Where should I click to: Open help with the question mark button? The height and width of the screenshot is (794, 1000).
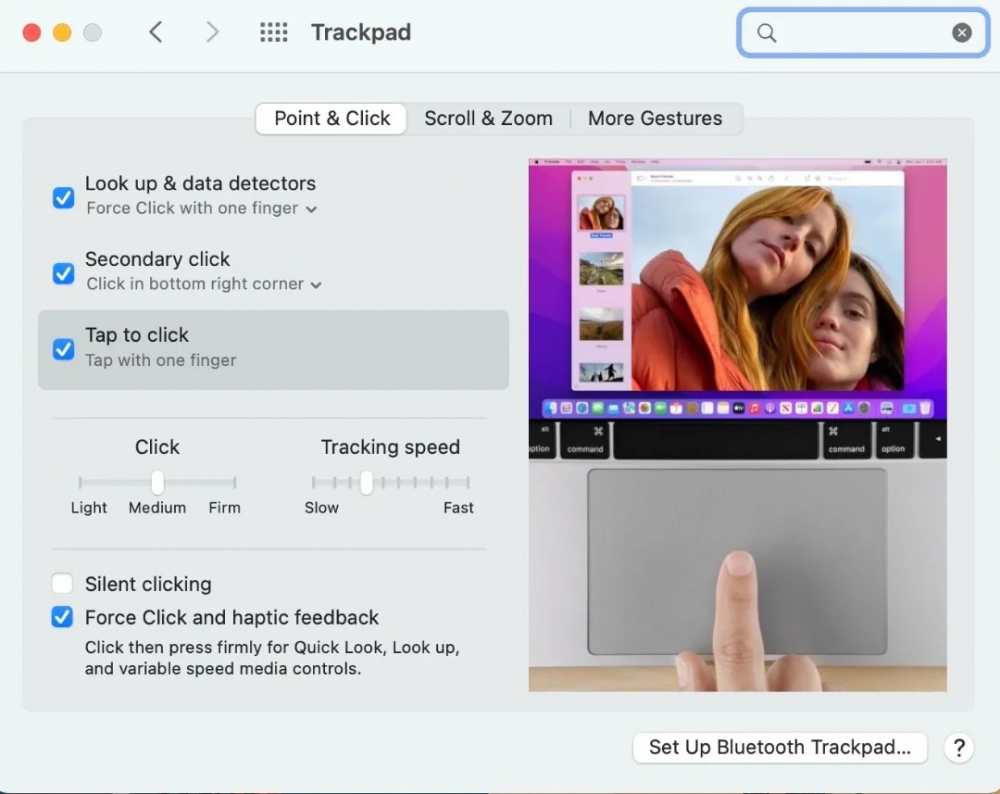(958, 748)
